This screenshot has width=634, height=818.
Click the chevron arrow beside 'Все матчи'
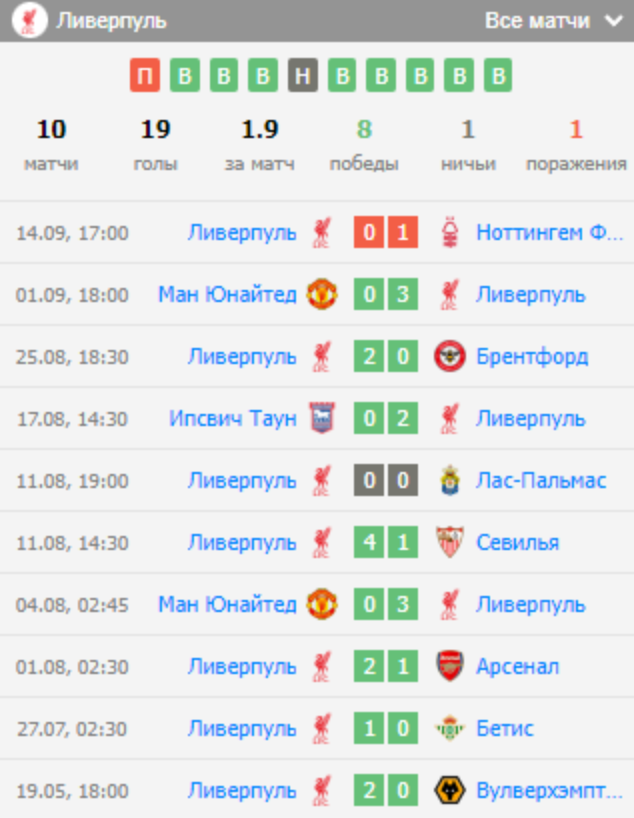tap(612, 21)
